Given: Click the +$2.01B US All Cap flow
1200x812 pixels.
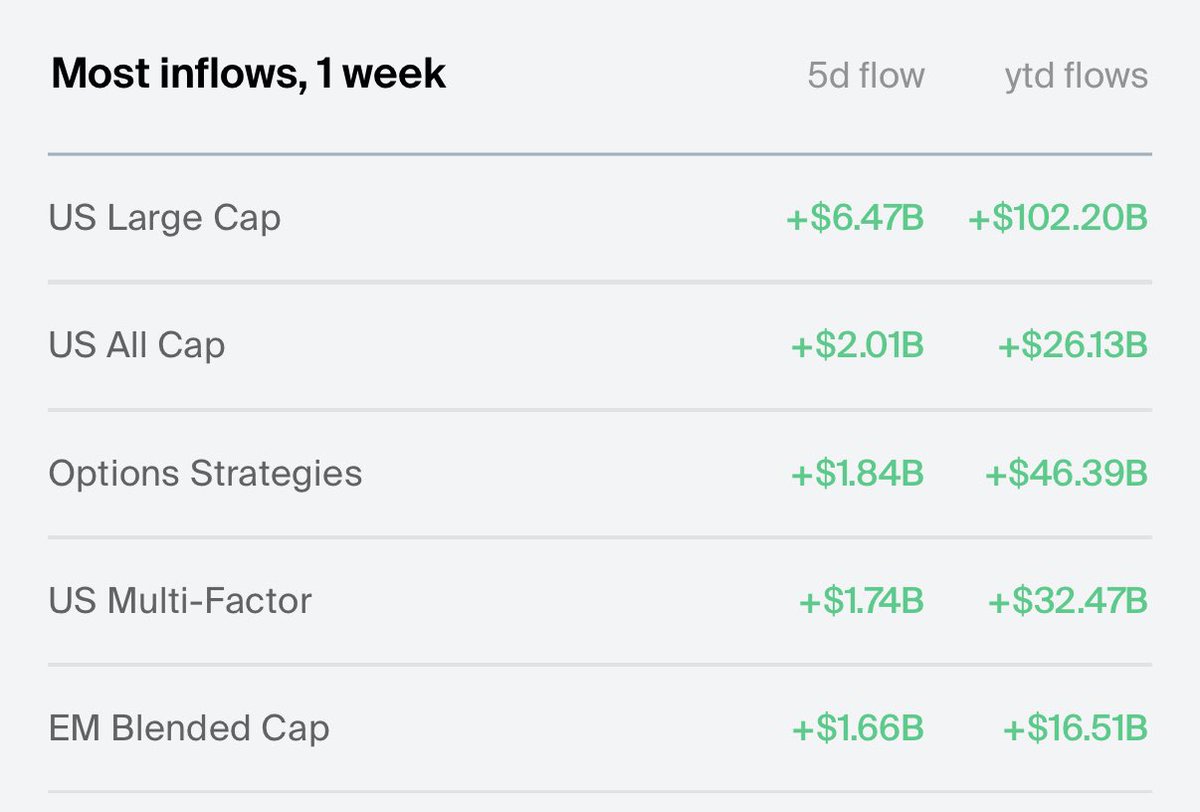Looking at the screenshot, I should coord(858,346).
